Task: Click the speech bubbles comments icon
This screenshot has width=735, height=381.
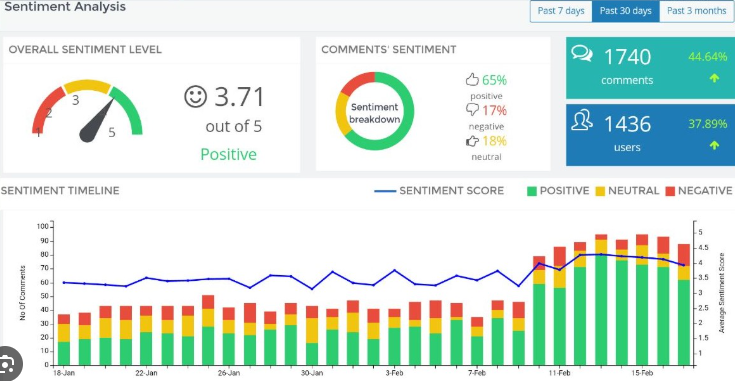Action: [582, 54]
